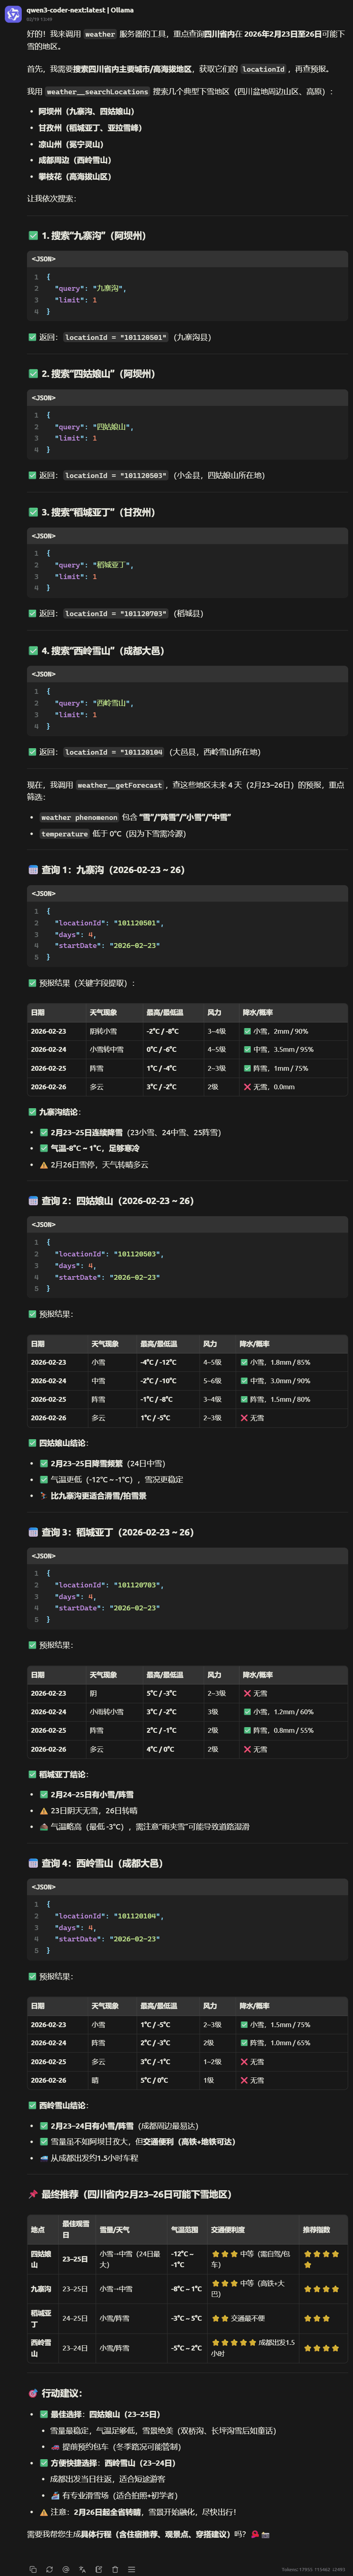353x2576 pixels.
Task: Click the bullet 阿坝州（九寨沟、四姑娘山）
Action: coord(86,112)
